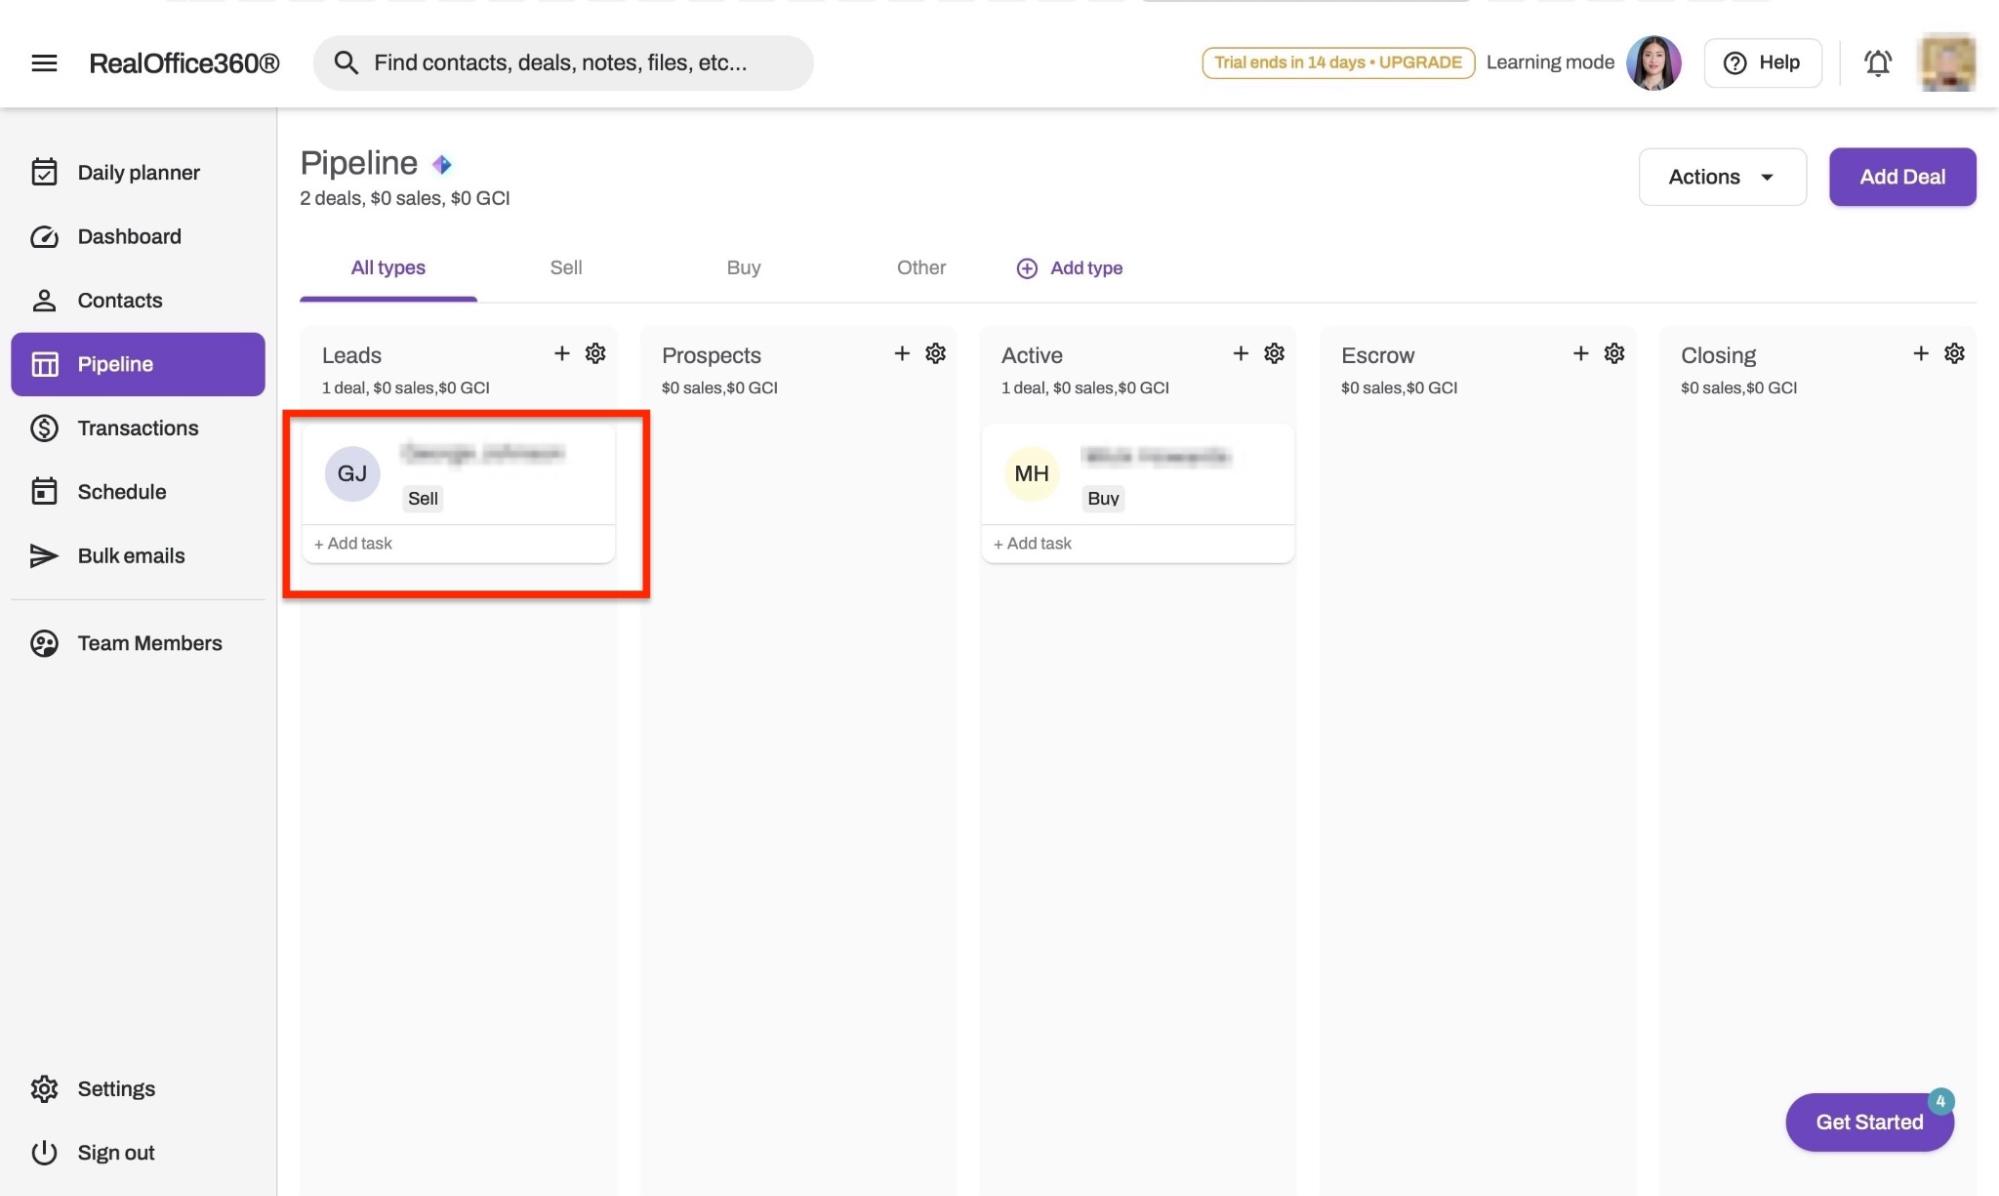
Task: Expand the Actions dropdown
Action: [1721, 177]
